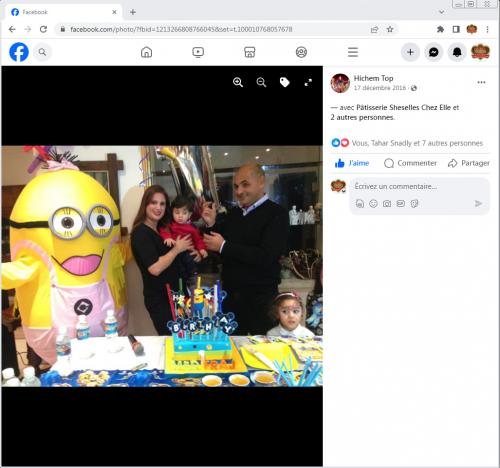Close the Facebook tab
Screen dimensions: 500x468
pos(114,12)
